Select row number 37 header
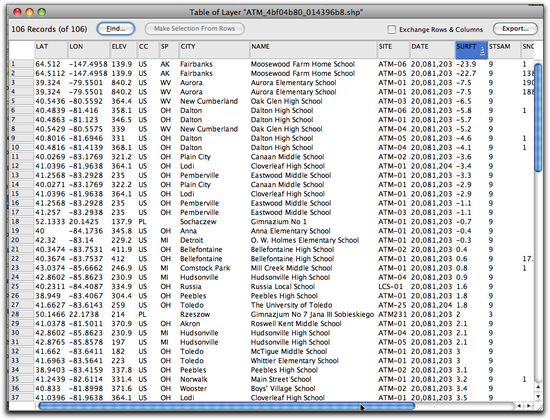This screenshot has width=550, height=420. coord(22,397)
